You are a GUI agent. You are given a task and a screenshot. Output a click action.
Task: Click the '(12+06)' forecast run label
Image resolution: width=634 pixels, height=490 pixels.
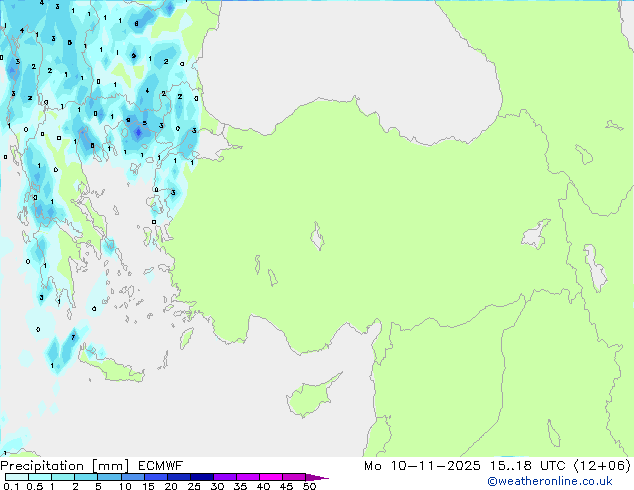(602, 466)
